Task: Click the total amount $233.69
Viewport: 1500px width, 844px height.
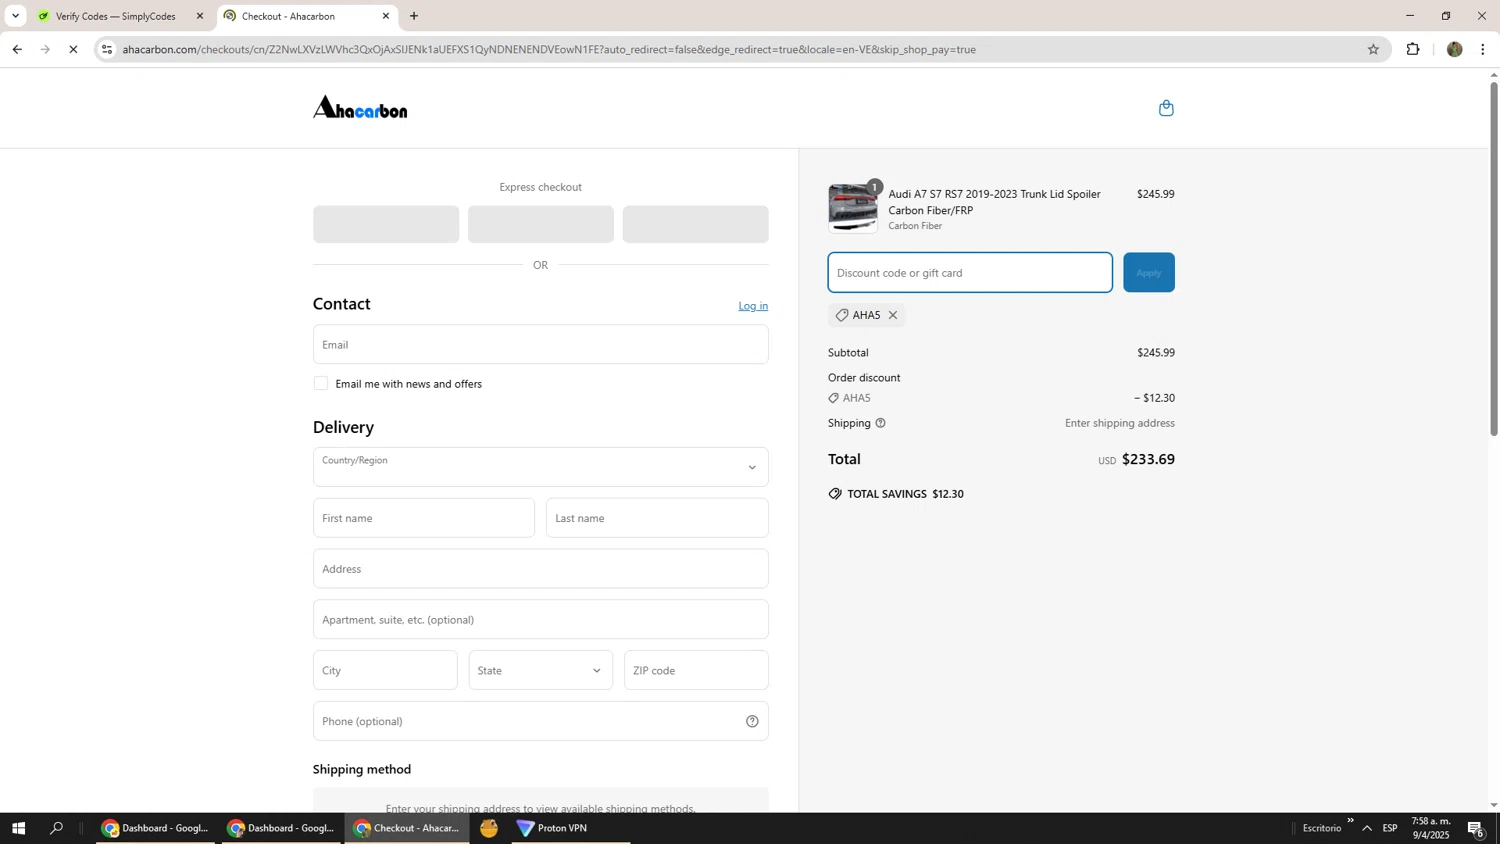Action: pyautogui.click(x=1148, y=459)
